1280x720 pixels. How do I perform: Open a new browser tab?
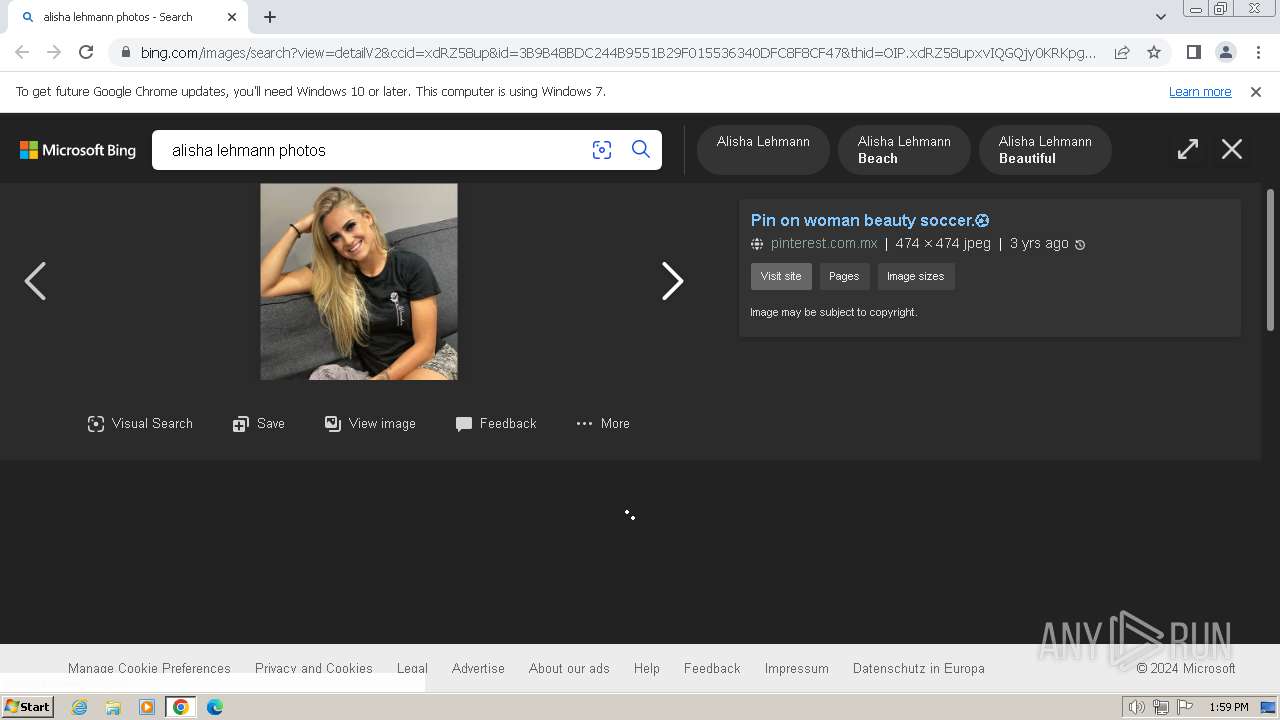click(x=270, y=17)
